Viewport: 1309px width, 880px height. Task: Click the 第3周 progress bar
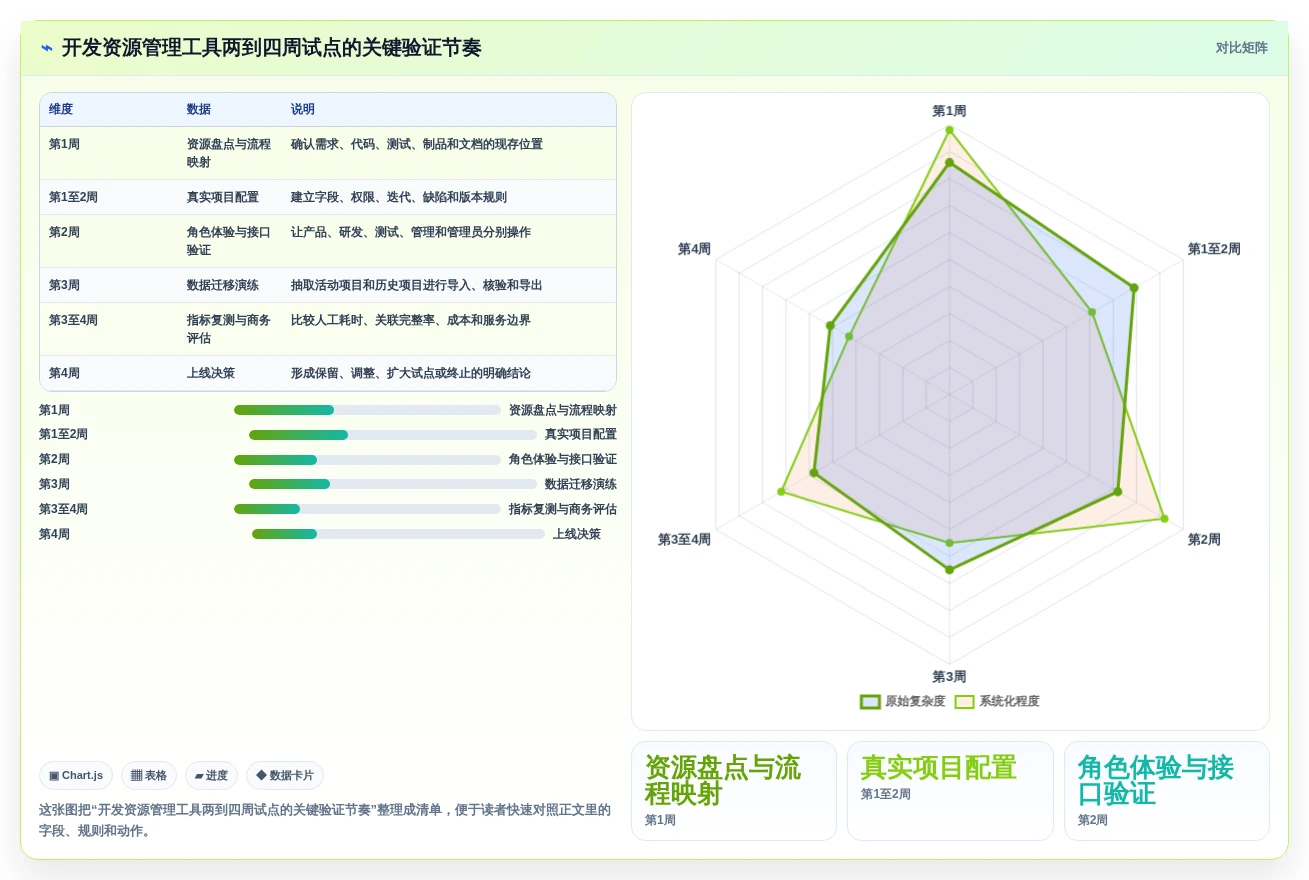pyautogui.click(x=393, y=484)
